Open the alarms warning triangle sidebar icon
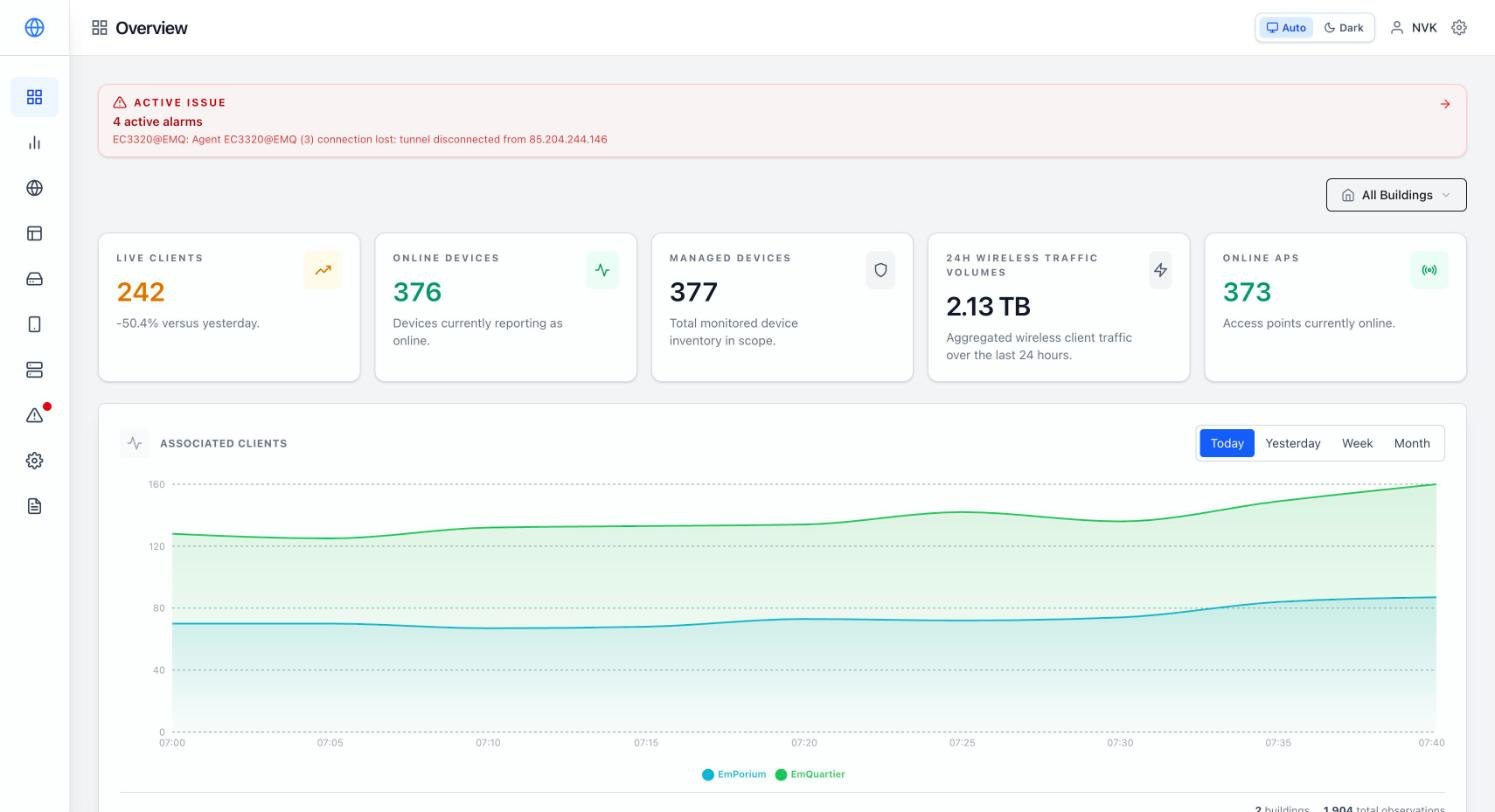 point(34,416)
